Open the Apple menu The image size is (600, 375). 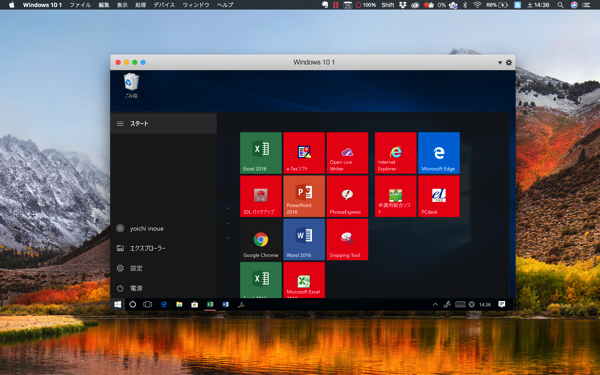click(11, 5)
